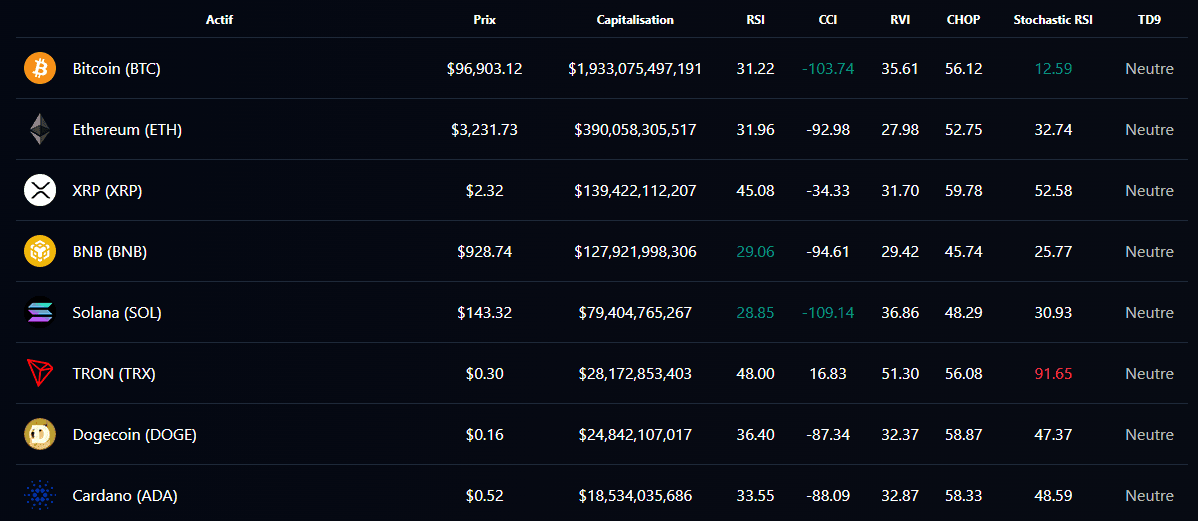Click the Solana striped logo icon
Image resolution: width=1198 pixels, height=521 pixels.
(x=40, y=312)
